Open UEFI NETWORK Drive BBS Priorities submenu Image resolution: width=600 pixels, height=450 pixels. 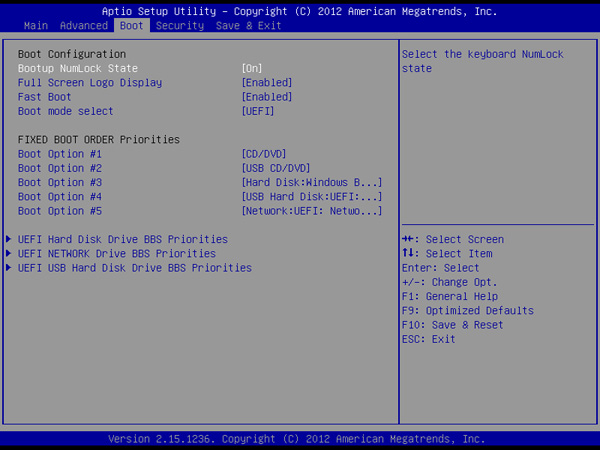(117, 254)
